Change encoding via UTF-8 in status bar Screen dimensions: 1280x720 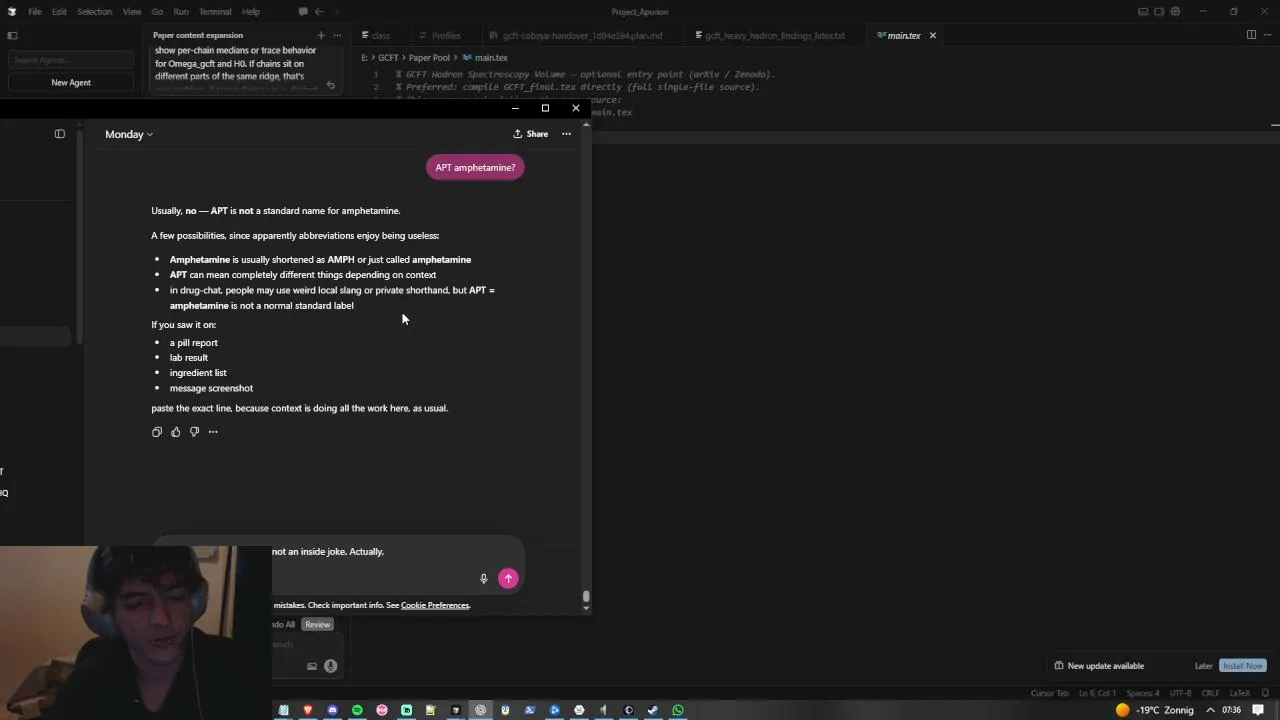pos(1180,693)
